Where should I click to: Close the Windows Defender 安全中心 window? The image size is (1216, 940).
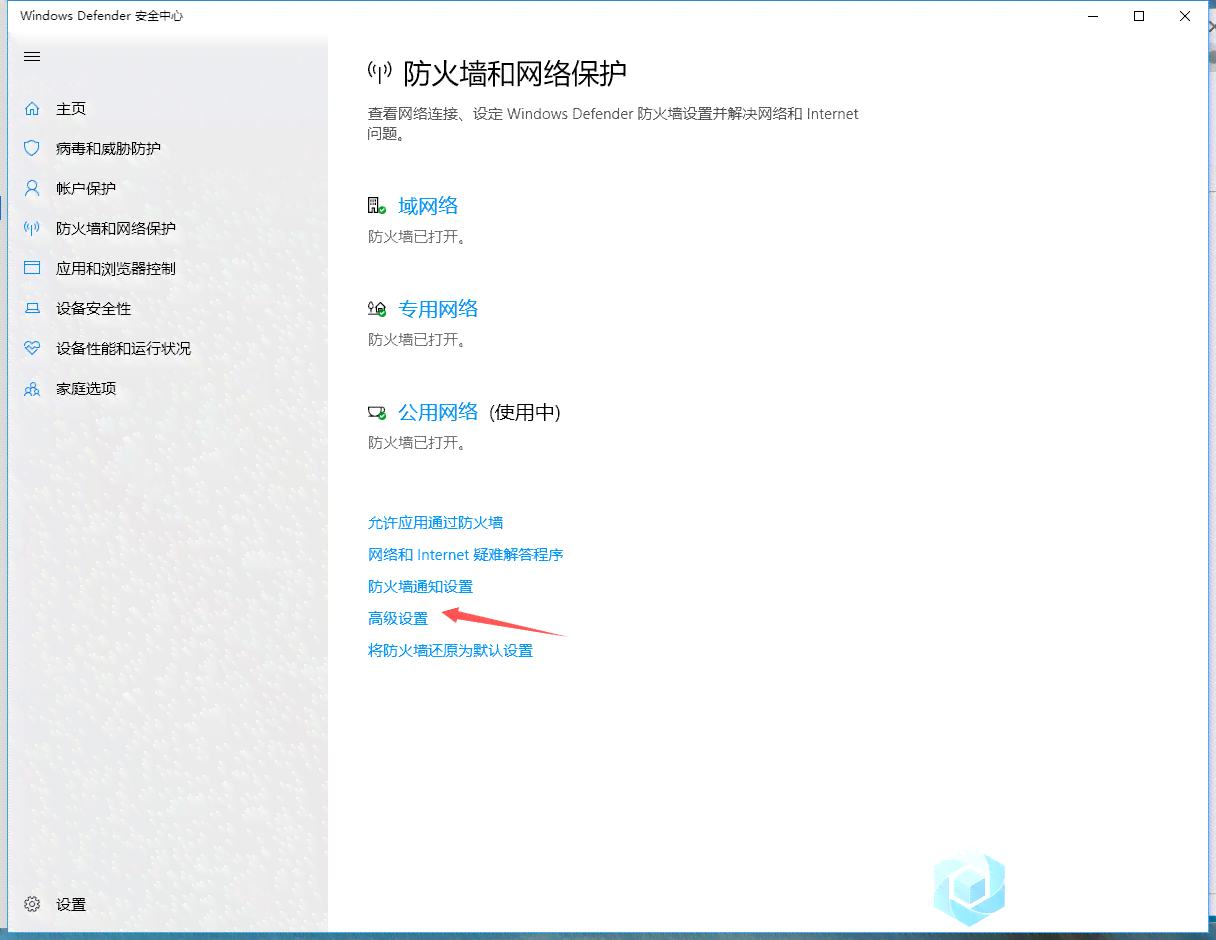pyautogui.click(x=1186, y=16)
